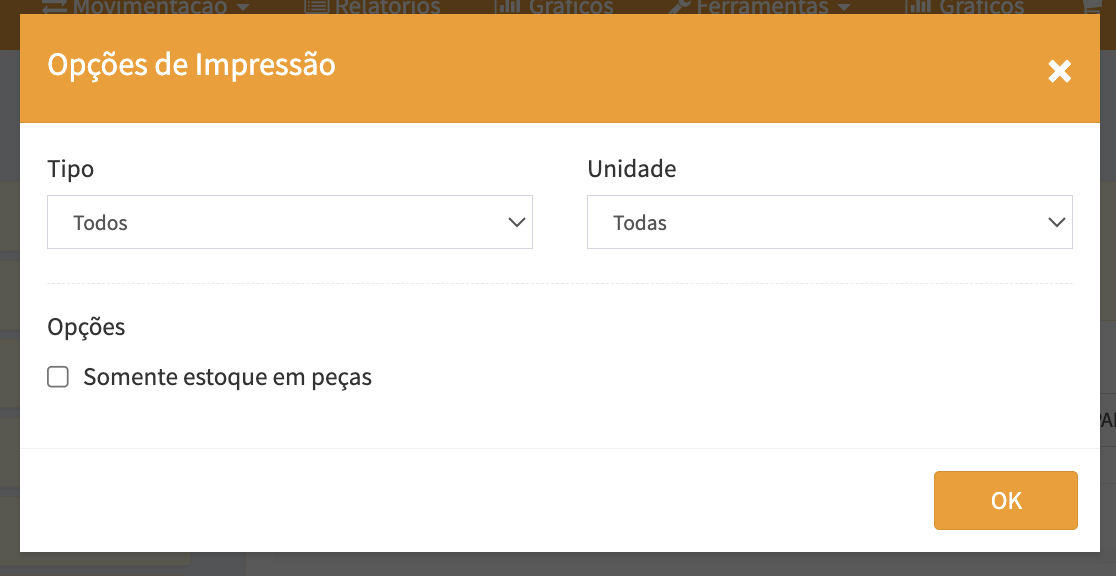The width and height of the screenshot is (1116, 576).
Task: Click the chevron arrow in Tipo select
Action: (517, 222)
